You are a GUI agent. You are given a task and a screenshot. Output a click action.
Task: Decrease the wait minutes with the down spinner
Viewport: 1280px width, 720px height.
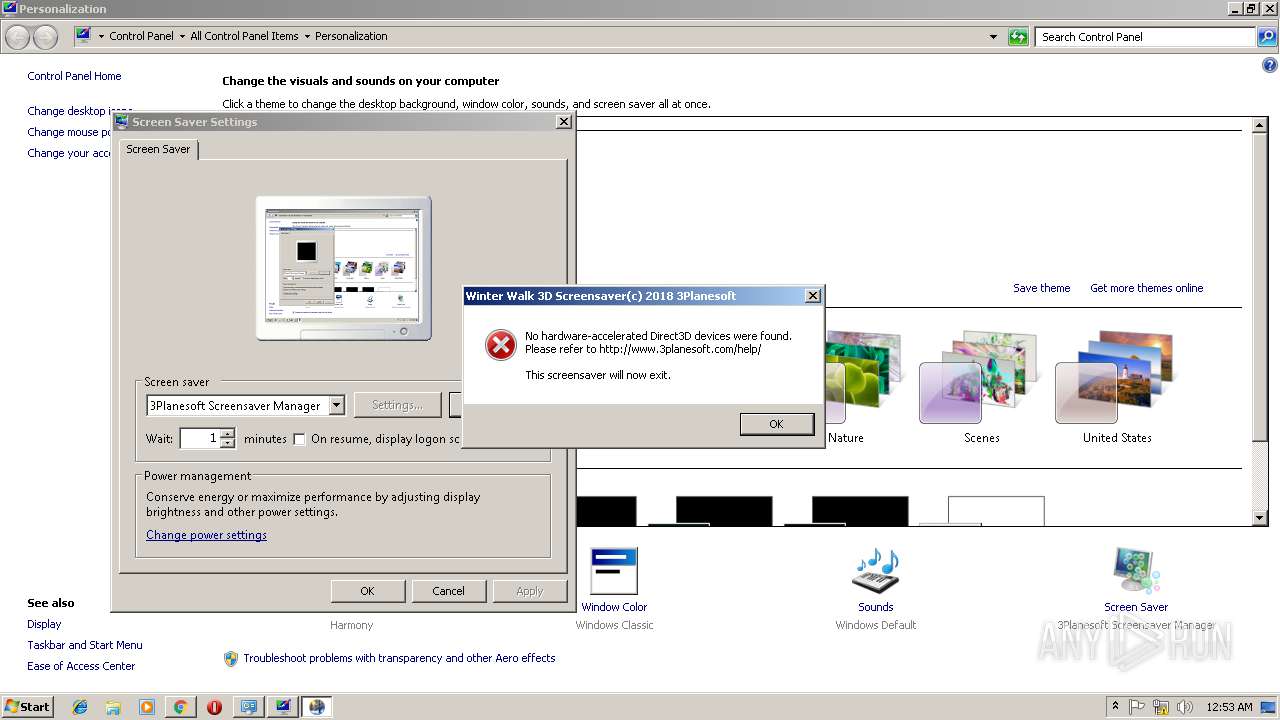[x=228, y=443]
